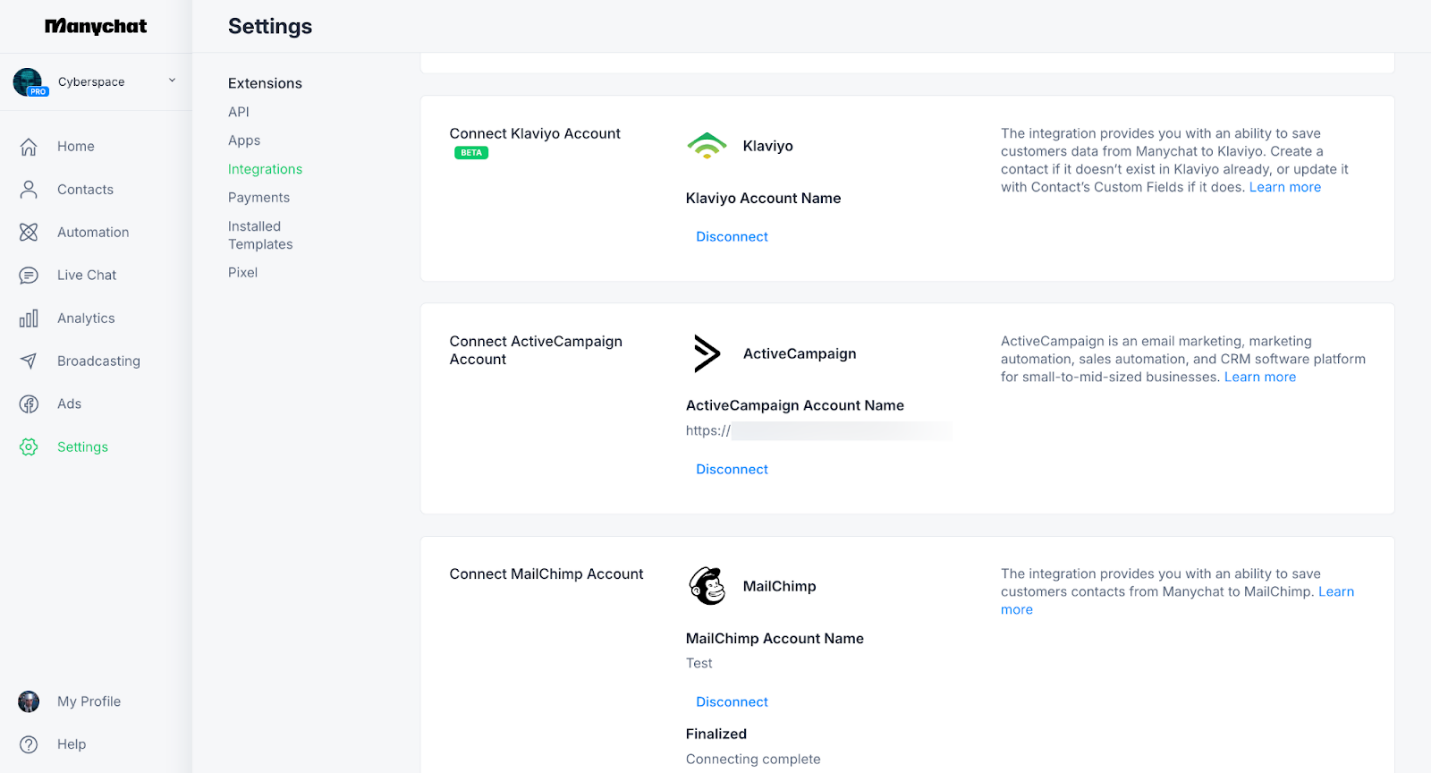Expand the Cyberspace account dropdown

(x=172, y=81)
